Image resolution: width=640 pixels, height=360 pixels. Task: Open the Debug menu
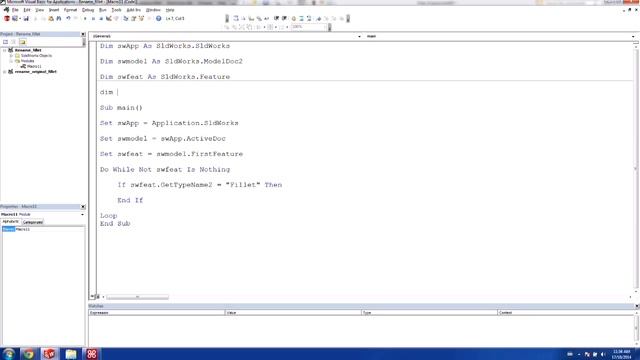(x=88, y=10)
